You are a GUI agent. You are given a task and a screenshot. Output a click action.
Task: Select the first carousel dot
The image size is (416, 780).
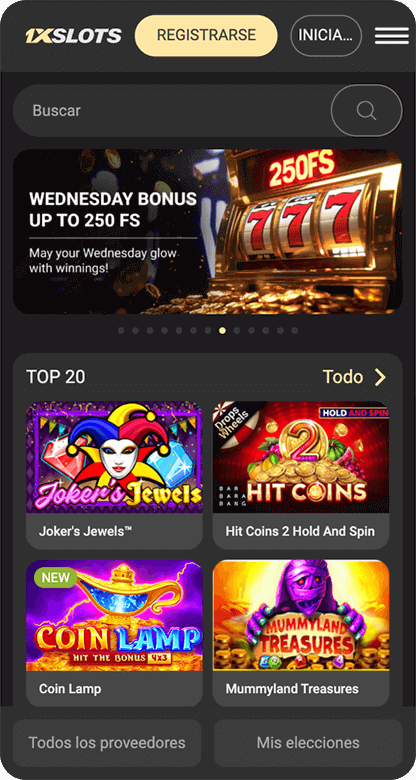[121, 330]
